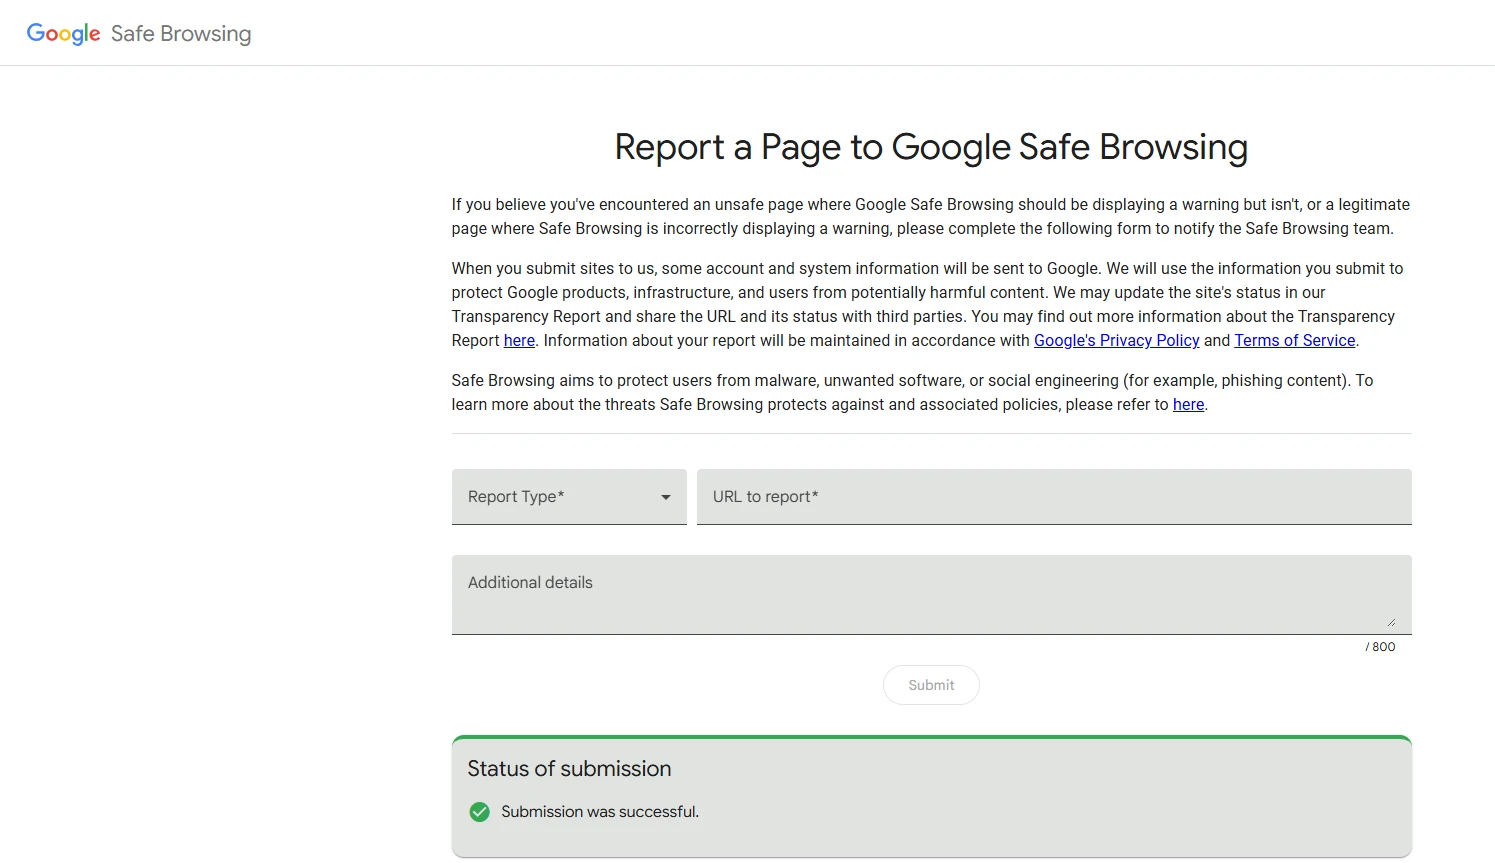1495x863 pixels.
Task: Click the '/ 800' character counter
Action: pyautogui.click(x=1380, y=646)
